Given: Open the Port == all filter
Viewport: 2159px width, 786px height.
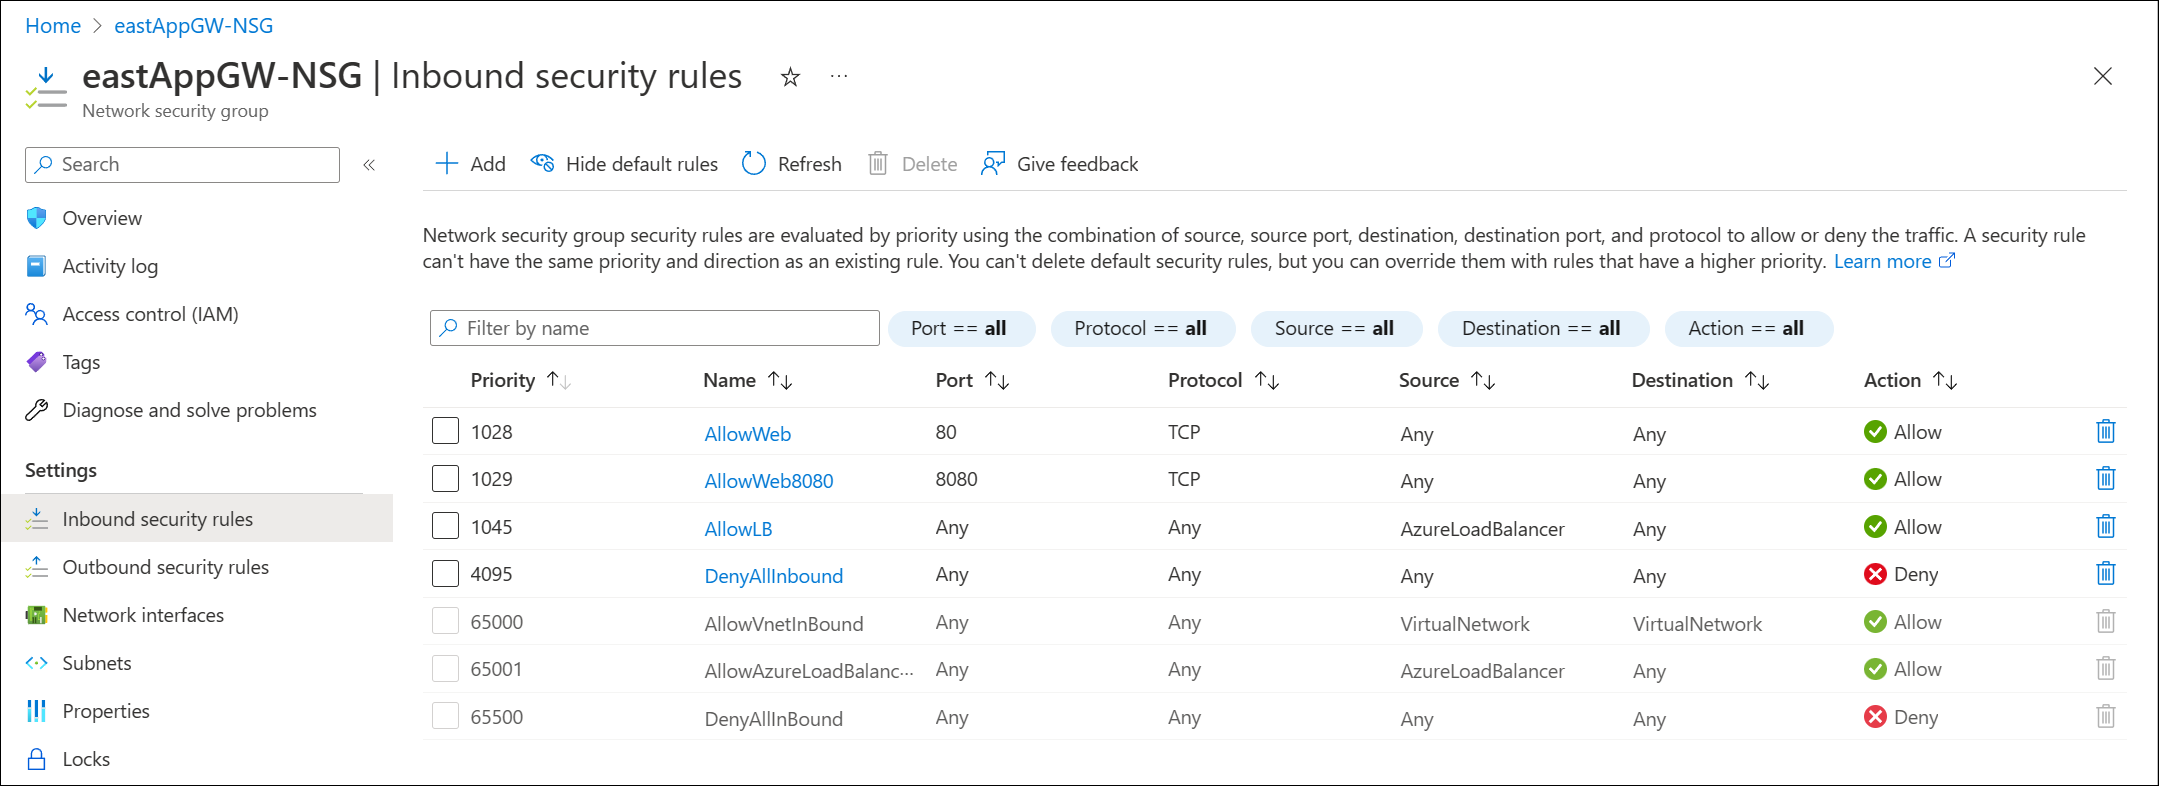Looking at the screenshot, I should [960, 328].
